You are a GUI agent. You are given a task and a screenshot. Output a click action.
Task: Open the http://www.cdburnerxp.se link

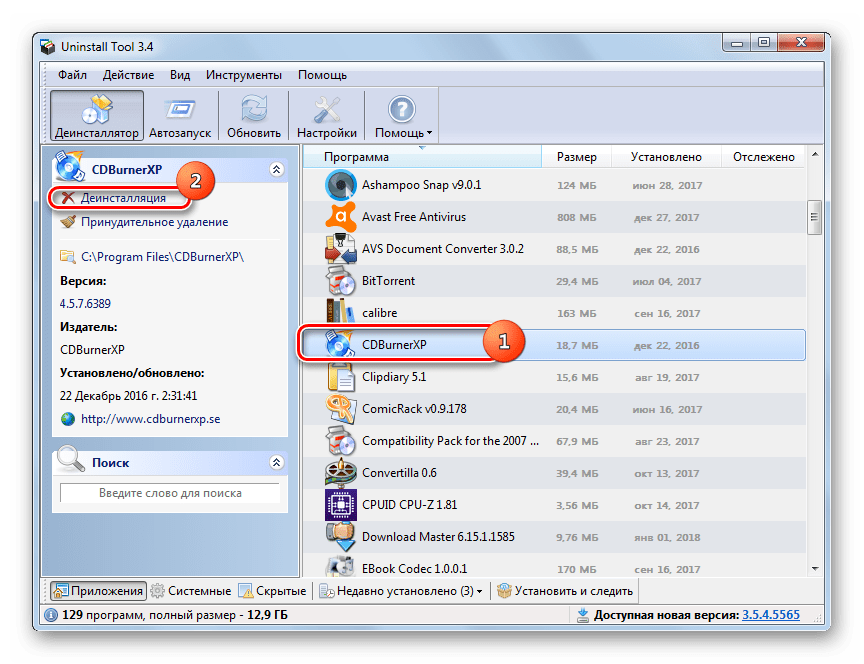point(150,419)
